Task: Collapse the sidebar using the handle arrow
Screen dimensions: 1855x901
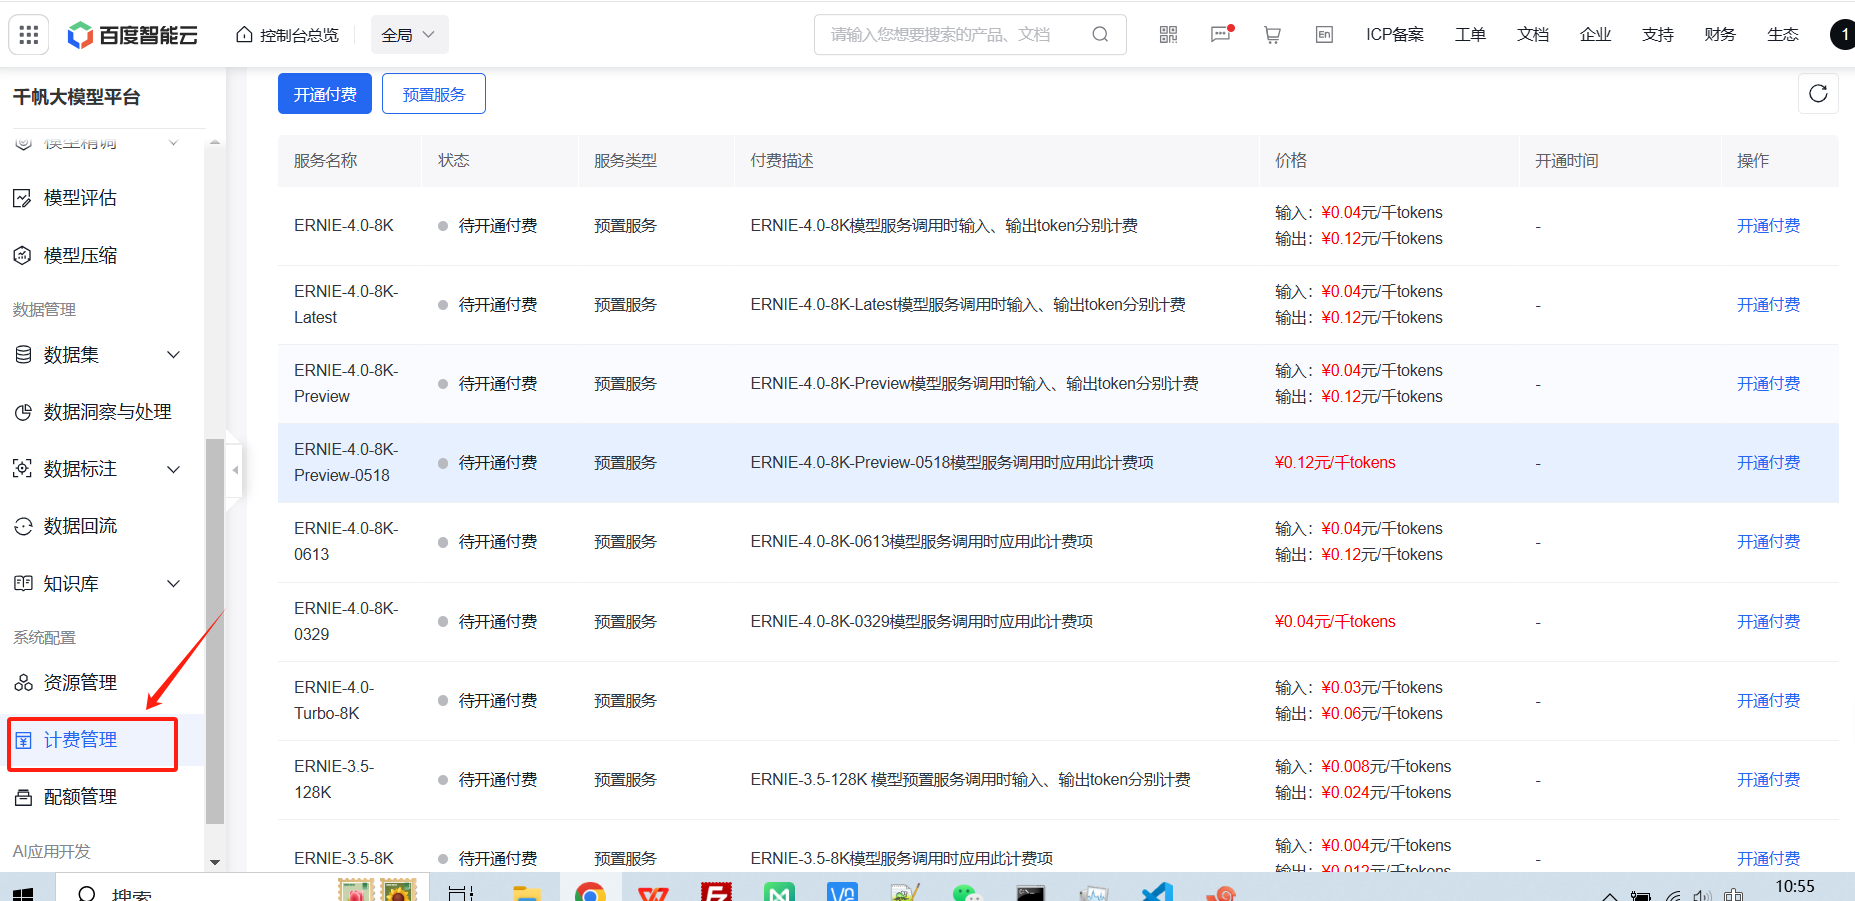Action: (235, 469)
